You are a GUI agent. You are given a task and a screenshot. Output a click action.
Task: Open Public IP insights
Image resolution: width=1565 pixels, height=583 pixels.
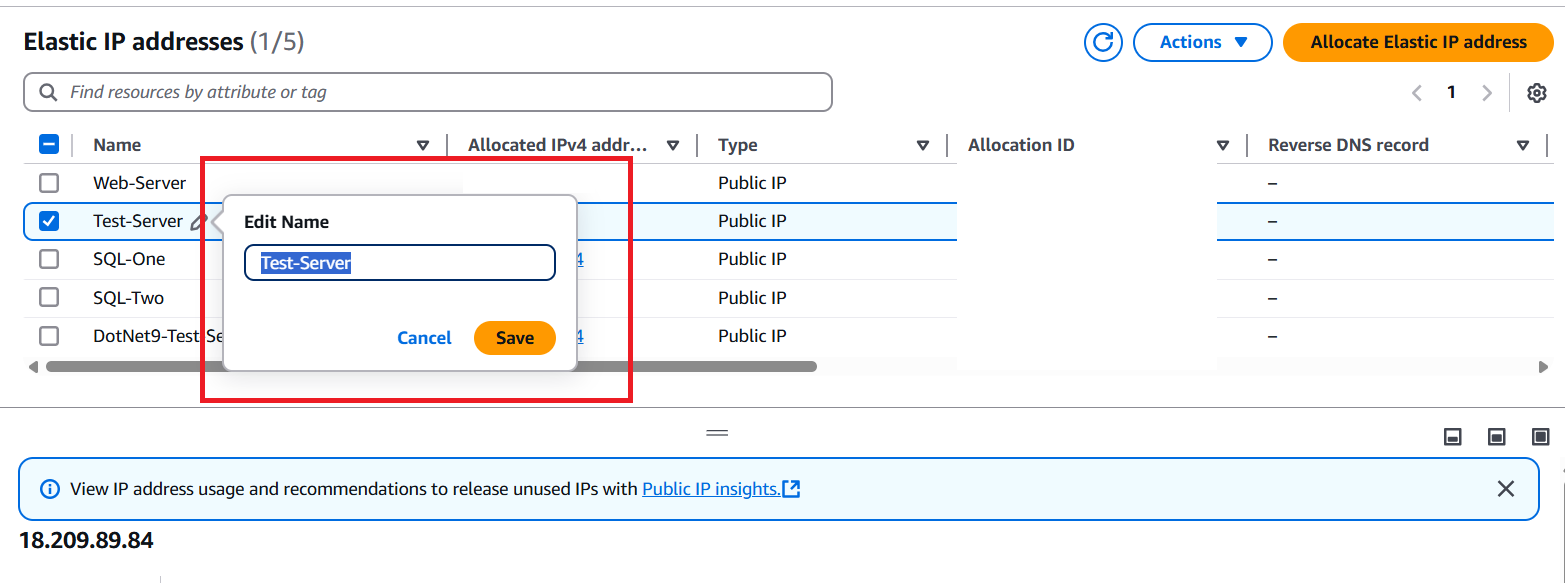[x=712, y=488]
